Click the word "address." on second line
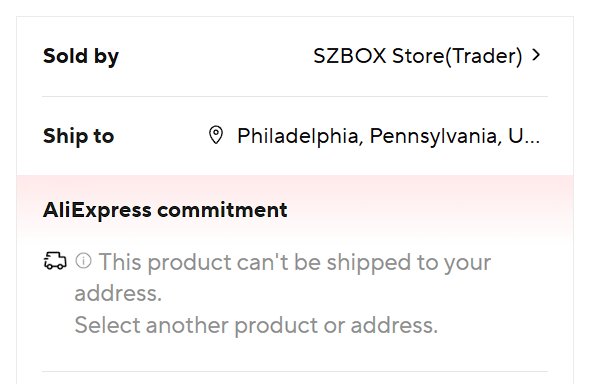 [x=118, y=294]
